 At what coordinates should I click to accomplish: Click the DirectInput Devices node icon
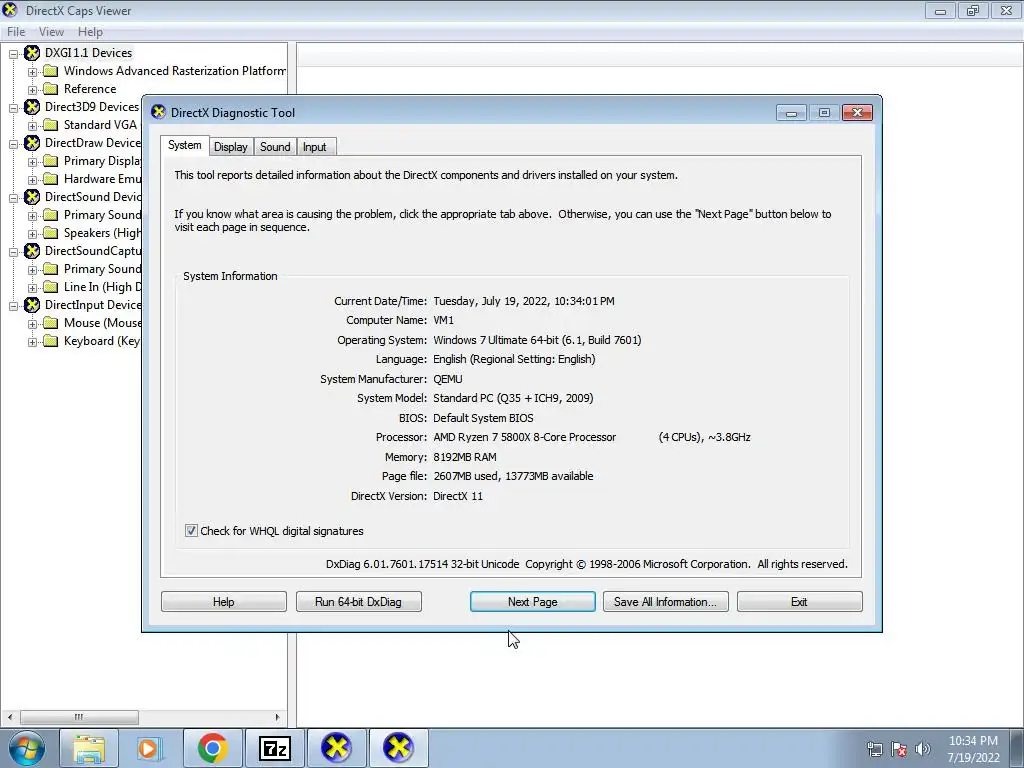click(x=32, y=305)
